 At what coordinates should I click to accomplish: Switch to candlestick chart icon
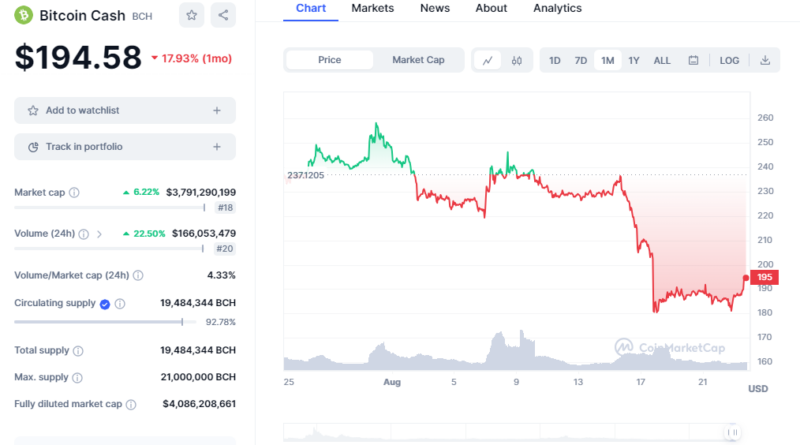point(516,60)
